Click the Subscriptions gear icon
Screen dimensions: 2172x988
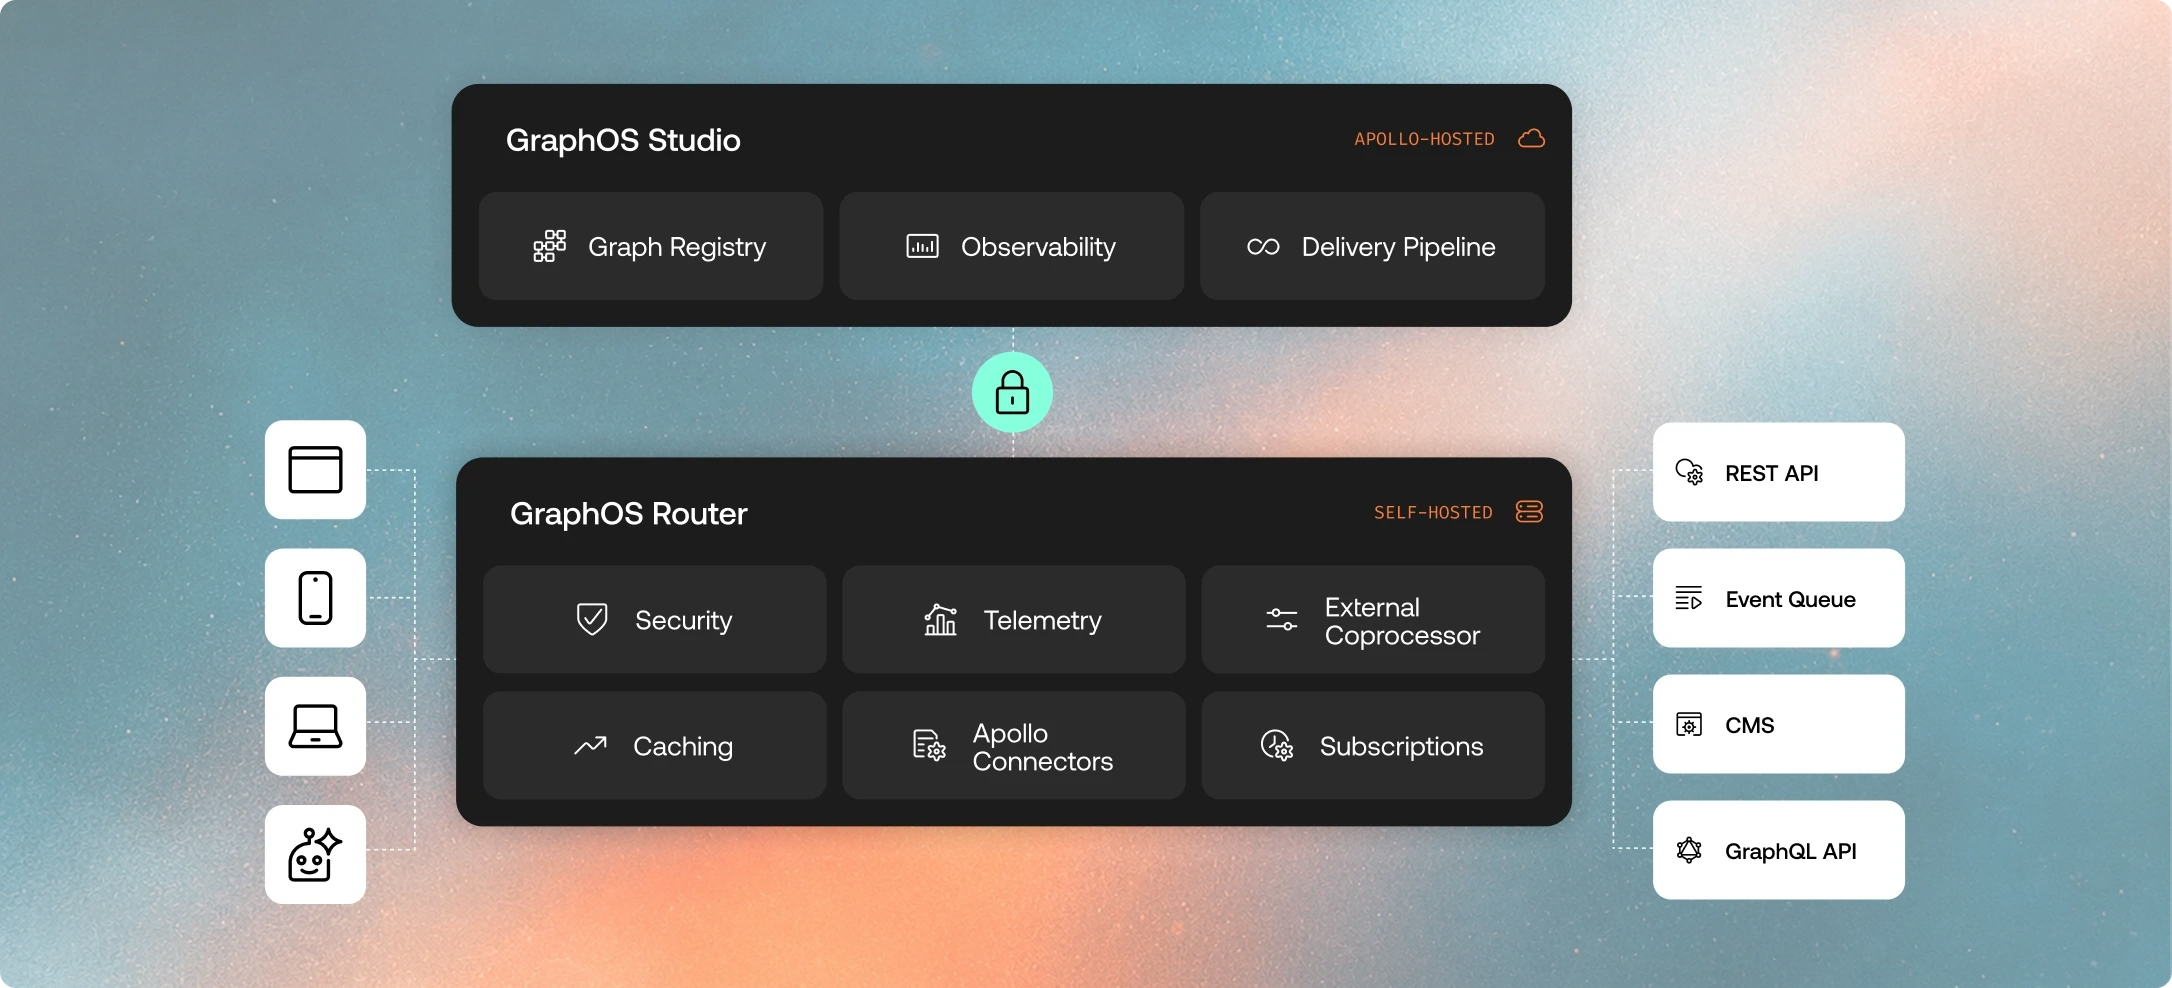tap(1276, 745)
